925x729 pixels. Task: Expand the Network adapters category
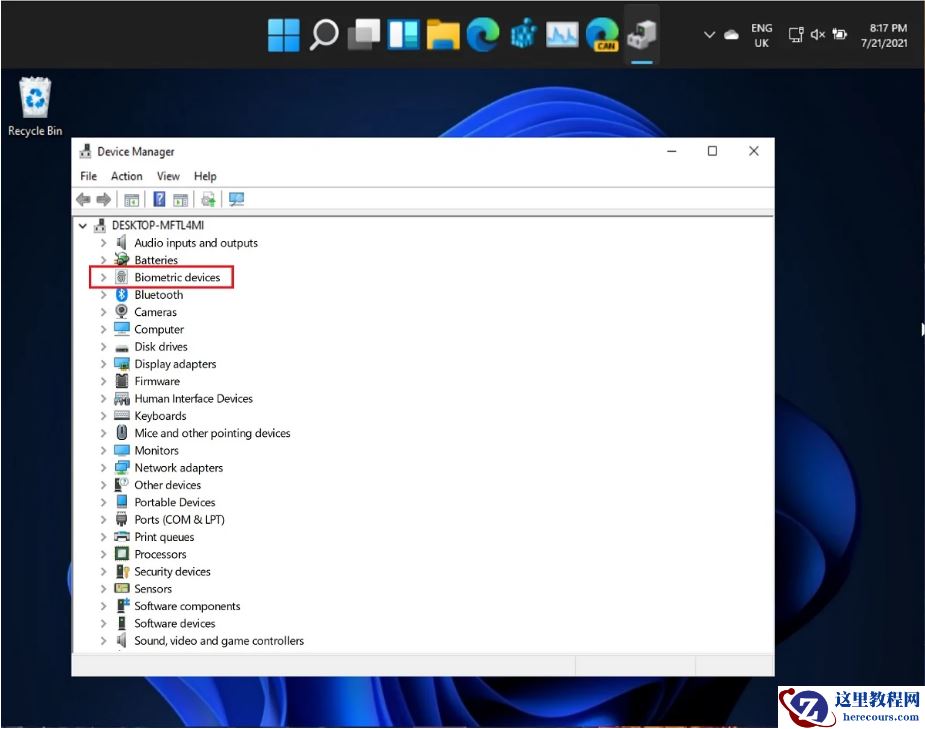point(104,467)
